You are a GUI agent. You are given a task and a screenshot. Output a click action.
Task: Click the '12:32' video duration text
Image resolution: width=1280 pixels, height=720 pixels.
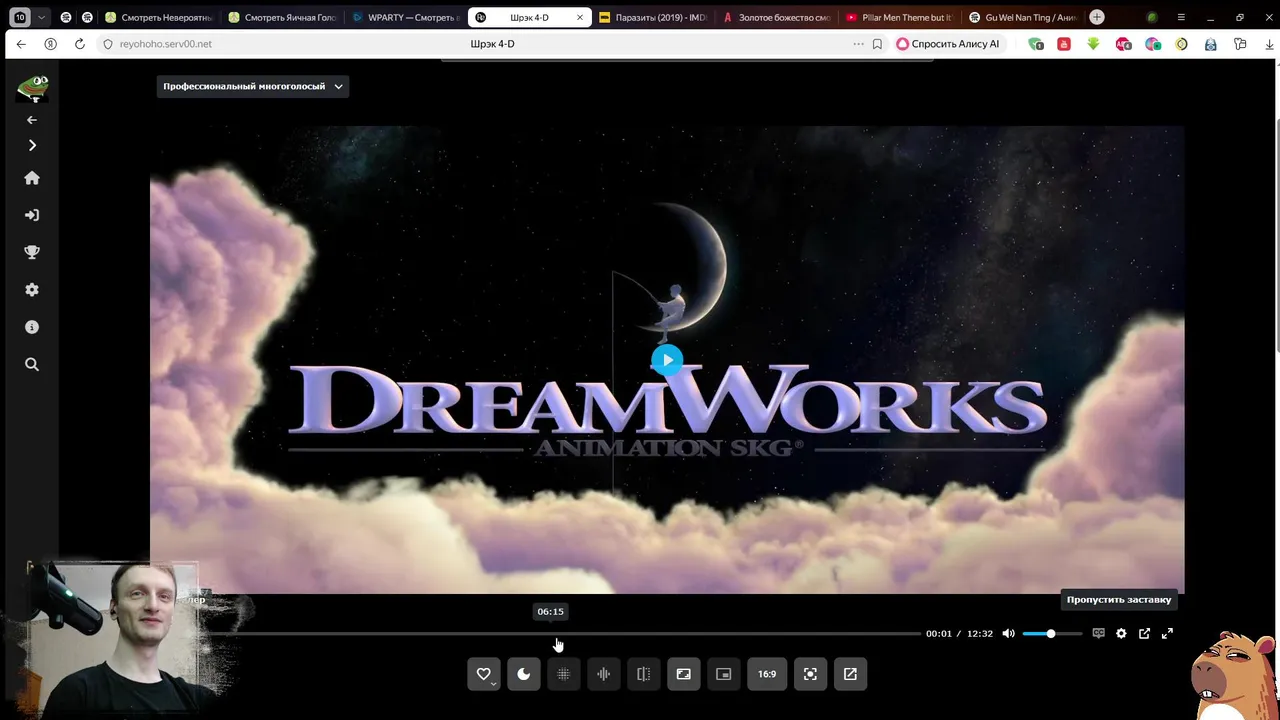[x=980, y=633]
